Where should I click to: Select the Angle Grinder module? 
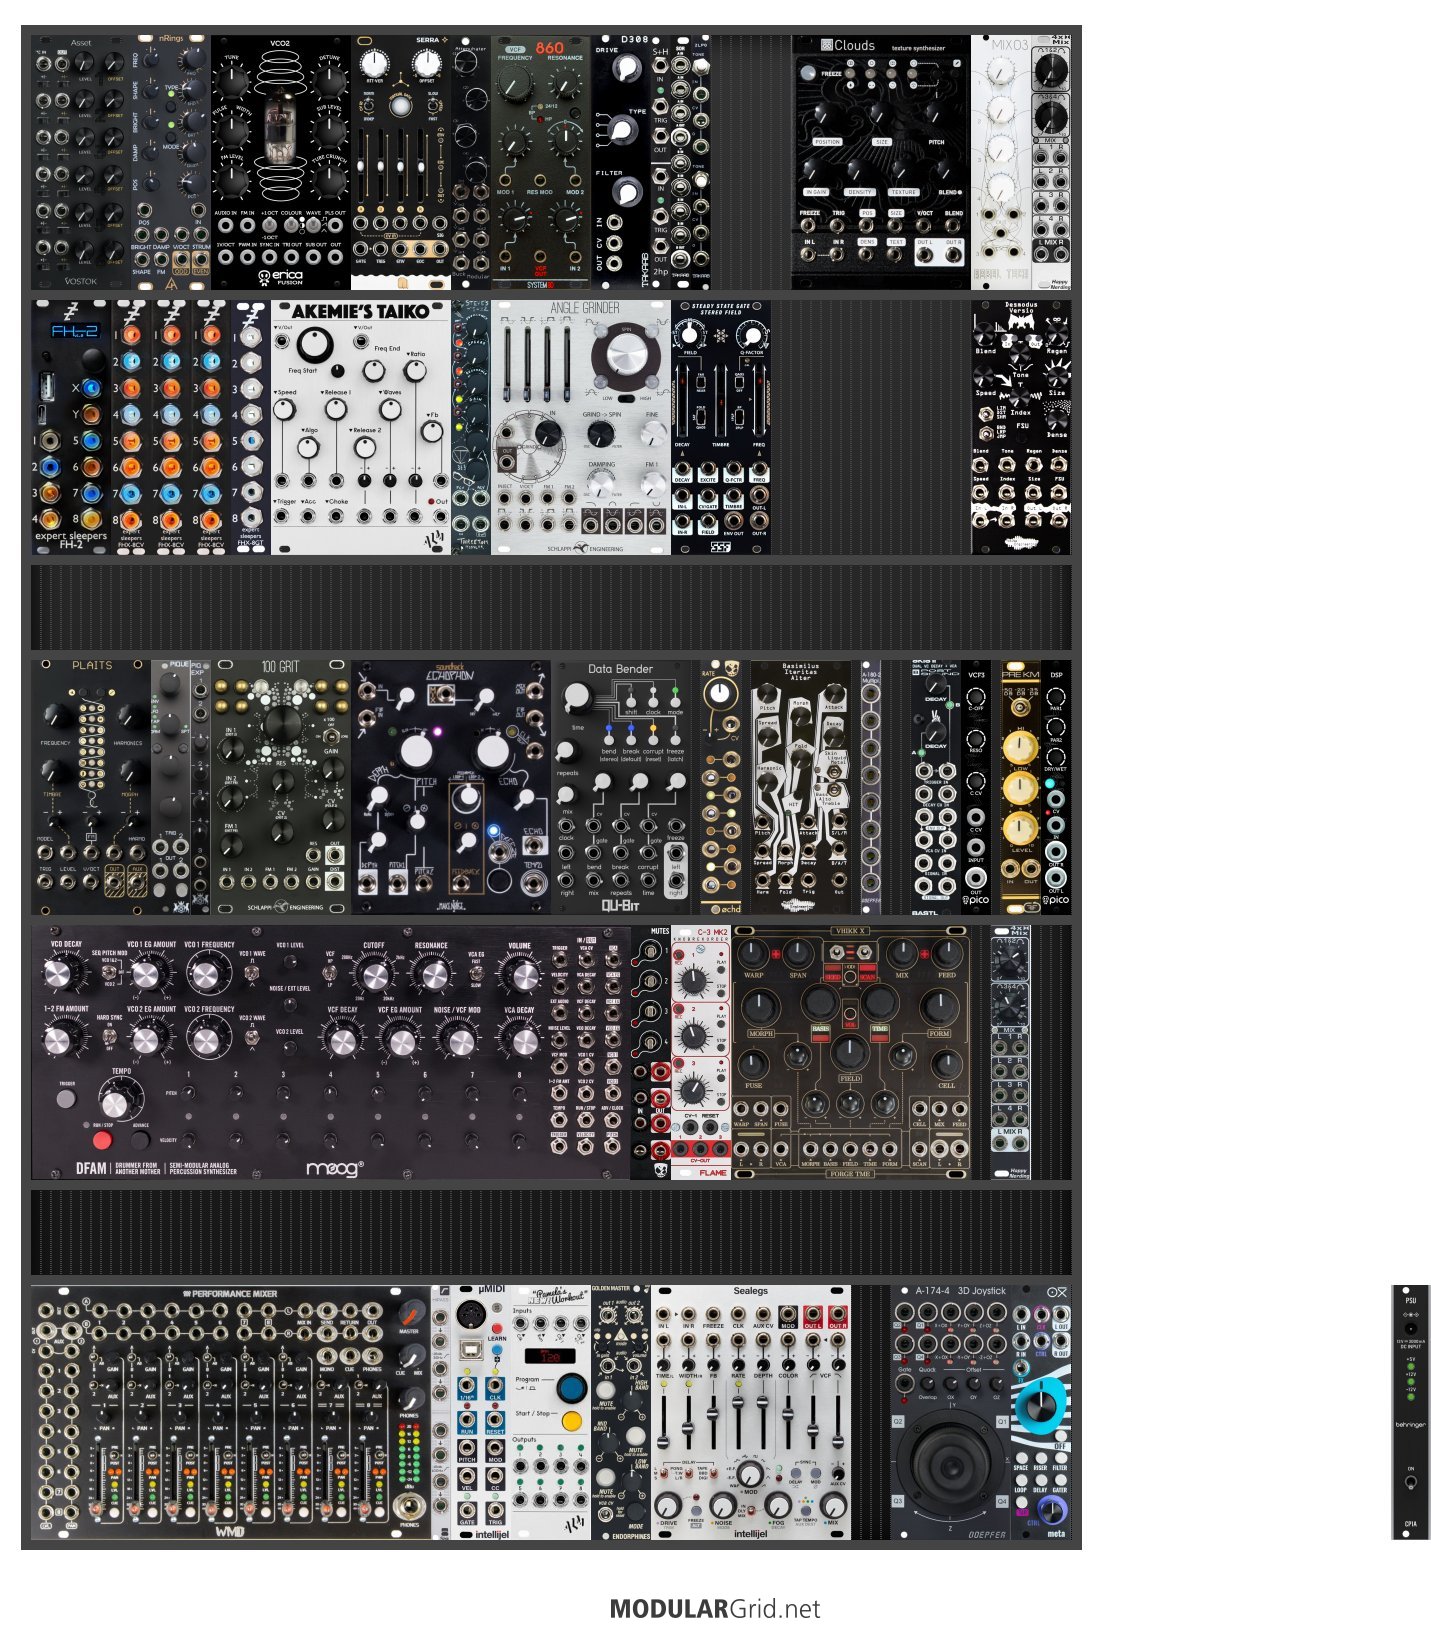tap(581, 427)
